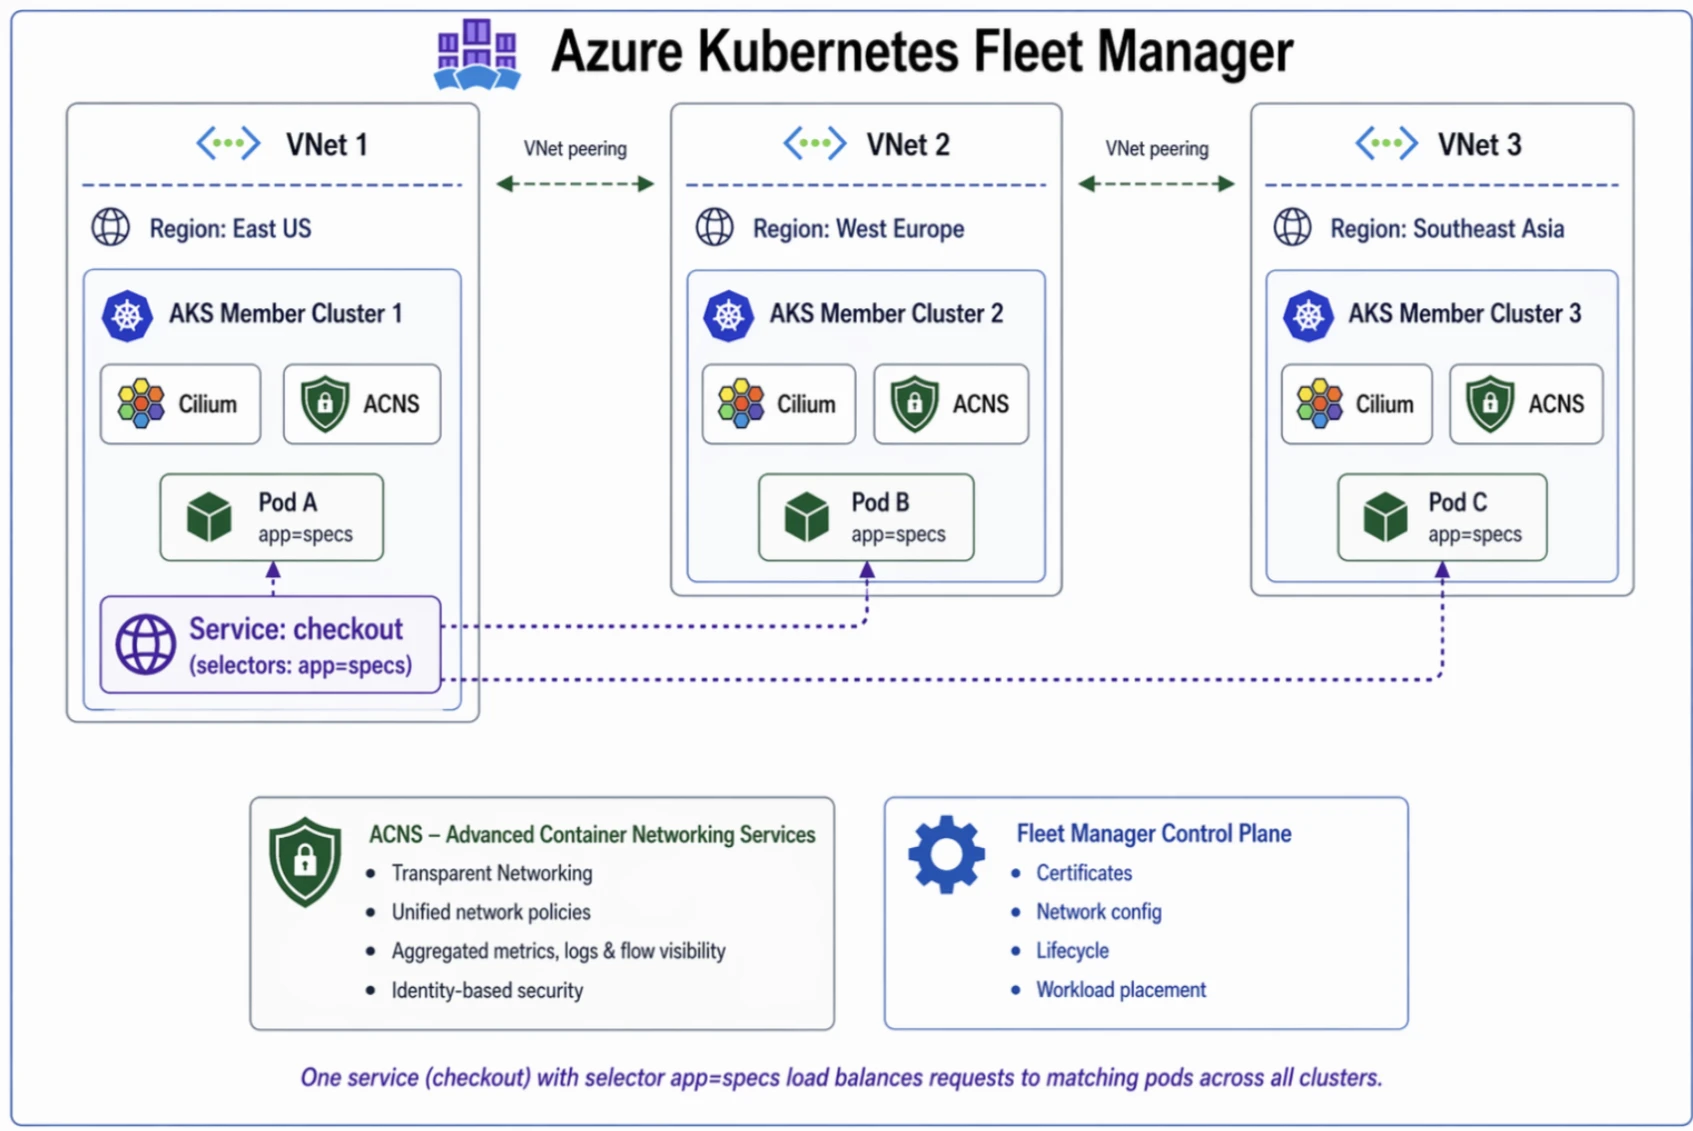Click the green cube icon of Pod B
The width and height of the screenshot is (1693, 1131).
click(x=807, y=517)
